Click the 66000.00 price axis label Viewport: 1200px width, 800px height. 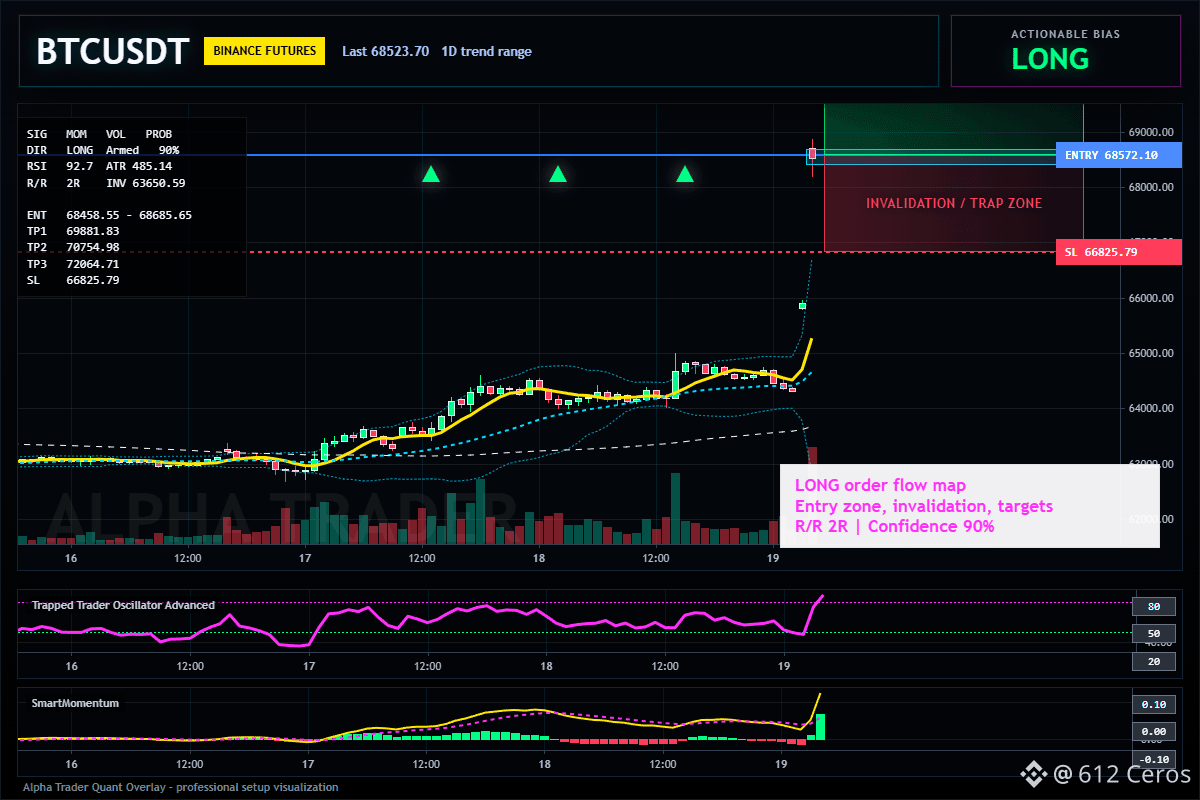1150,298
